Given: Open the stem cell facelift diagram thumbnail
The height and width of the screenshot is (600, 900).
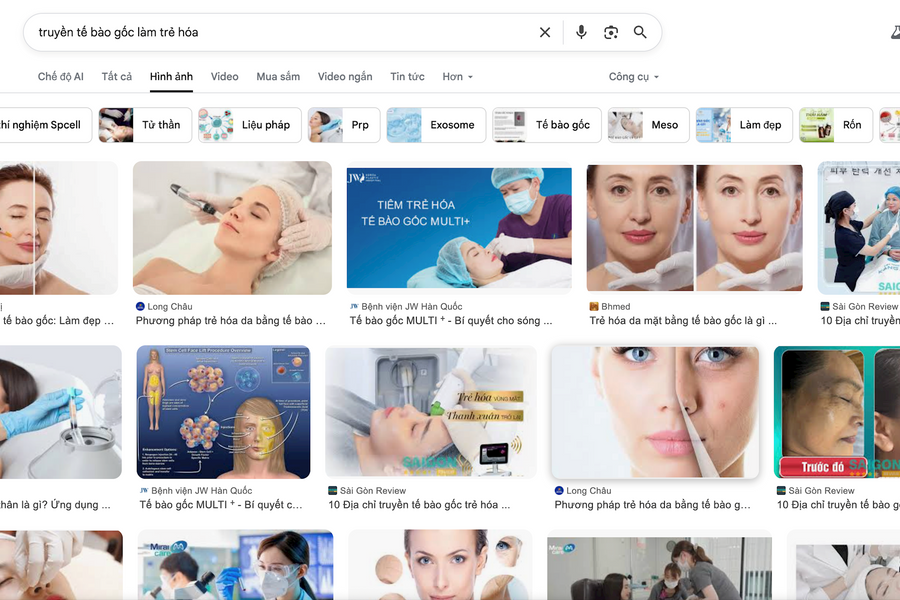Looking at the screenshot, I should 223,412.
